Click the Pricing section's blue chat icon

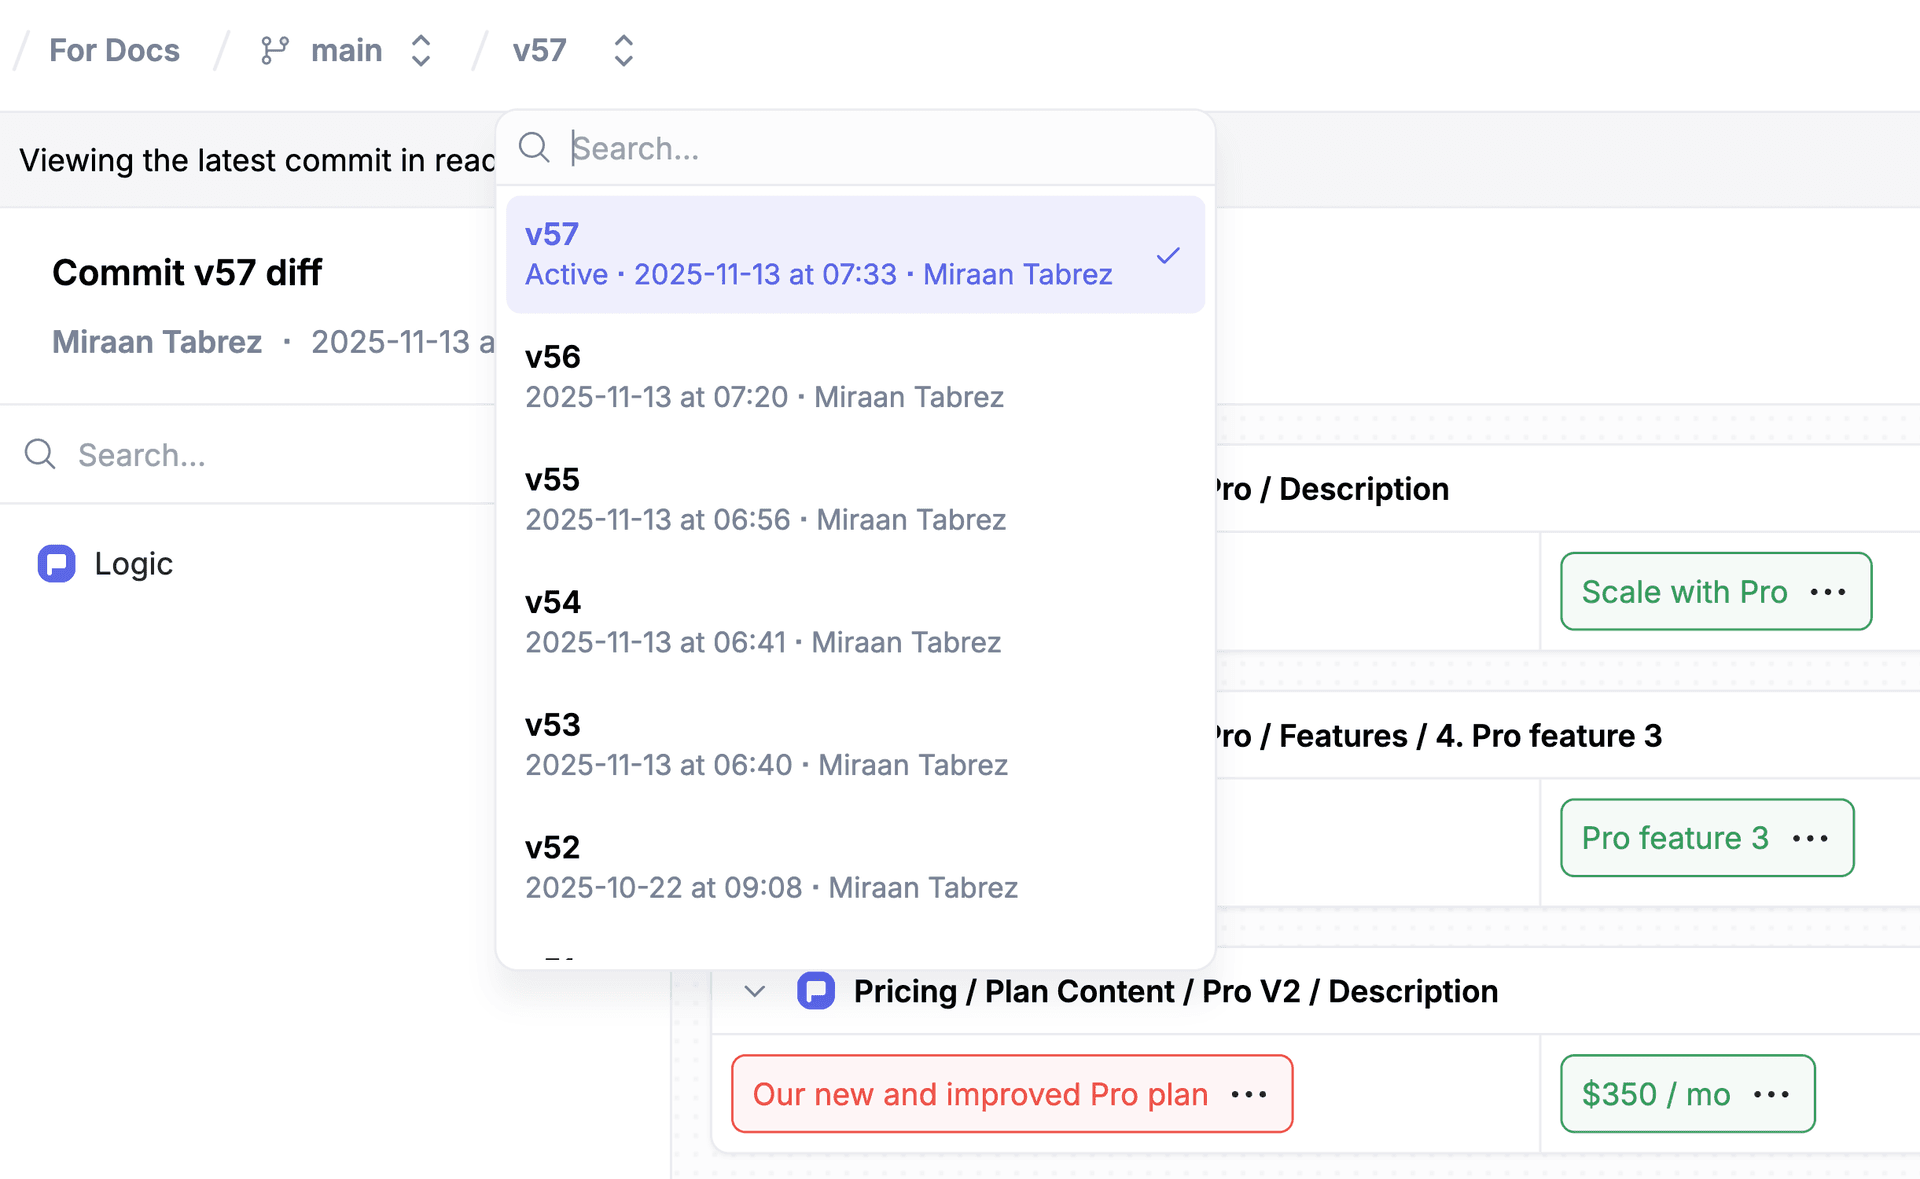click(x=816, y=991)
